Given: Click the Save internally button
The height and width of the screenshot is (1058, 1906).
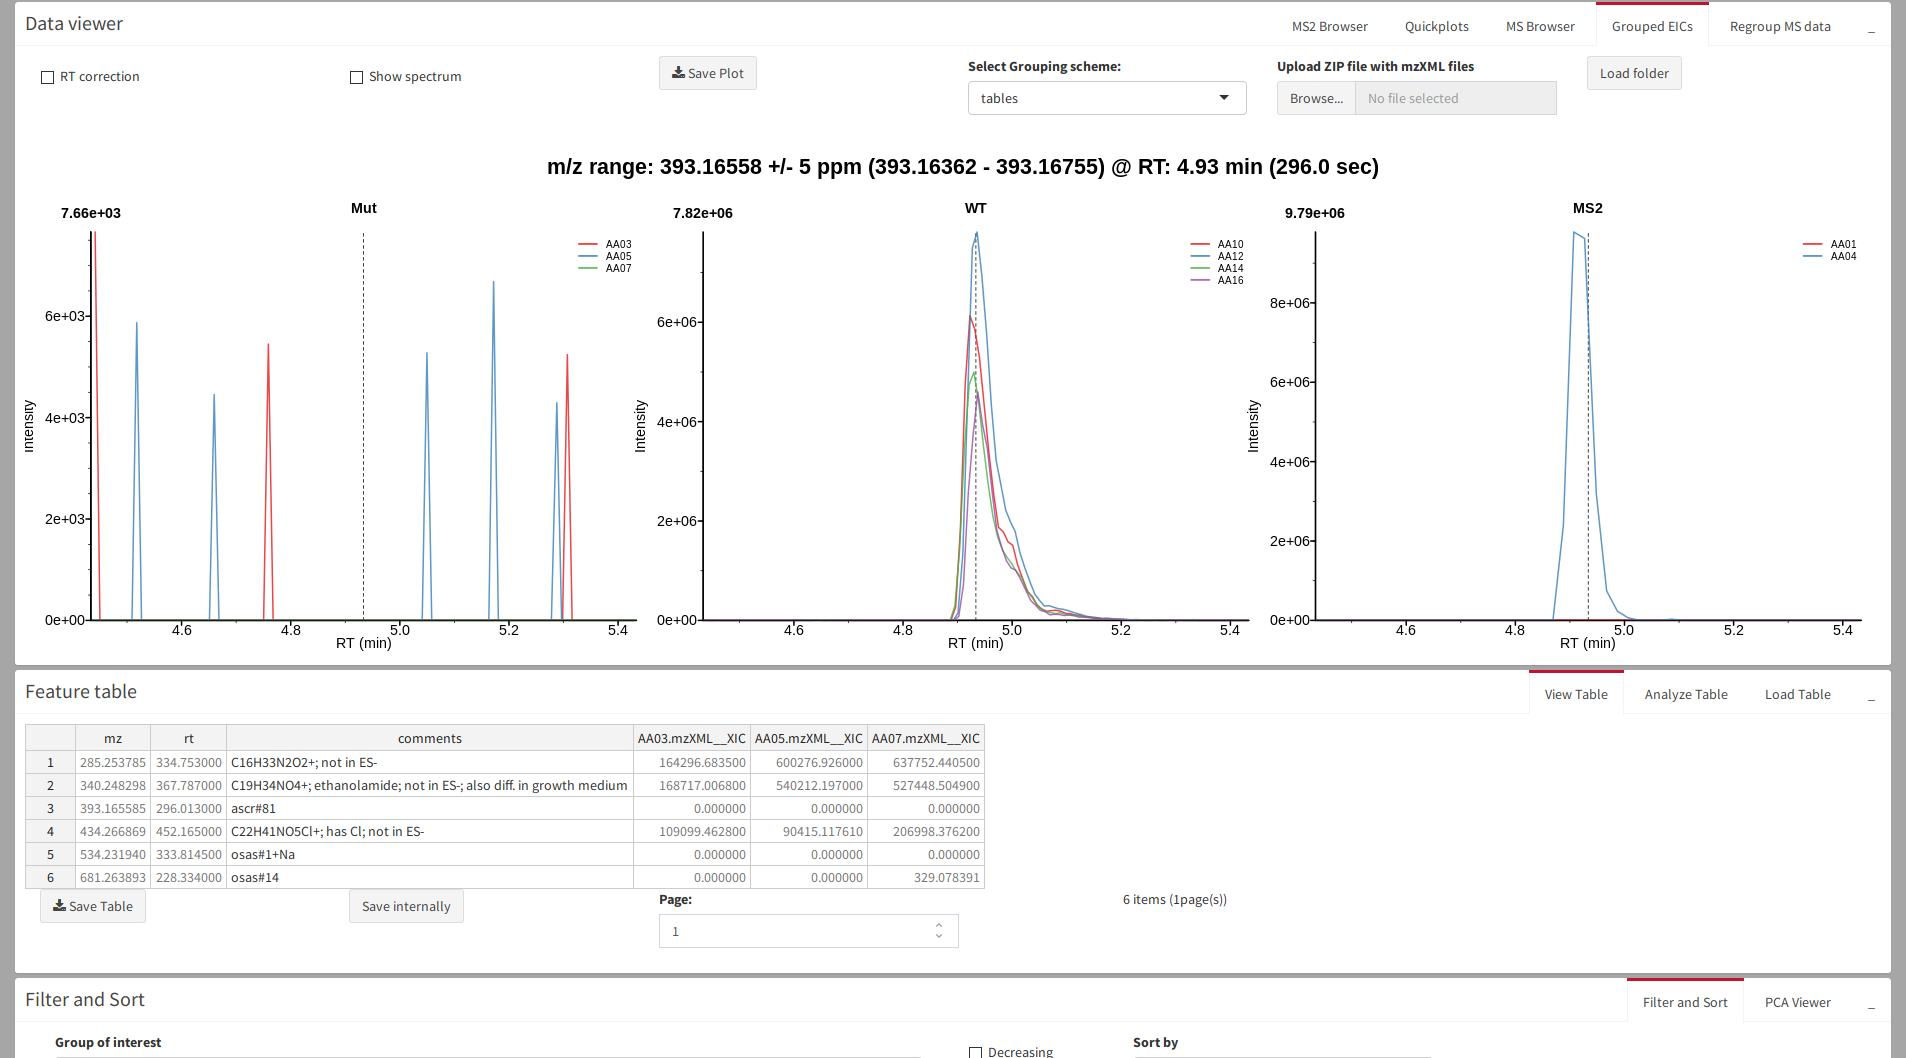Looking at the screenshot, I should [406, 906].
